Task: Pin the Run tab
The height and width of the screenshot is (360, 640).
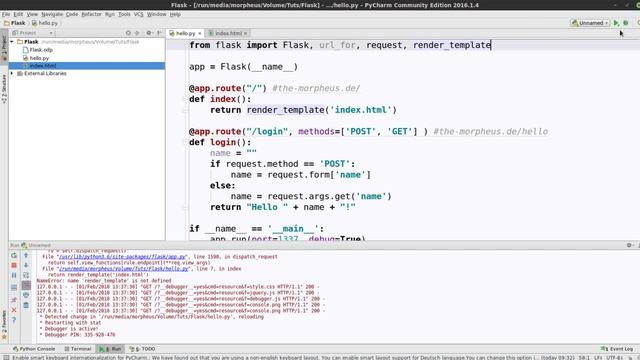Action: pos(14,300)
